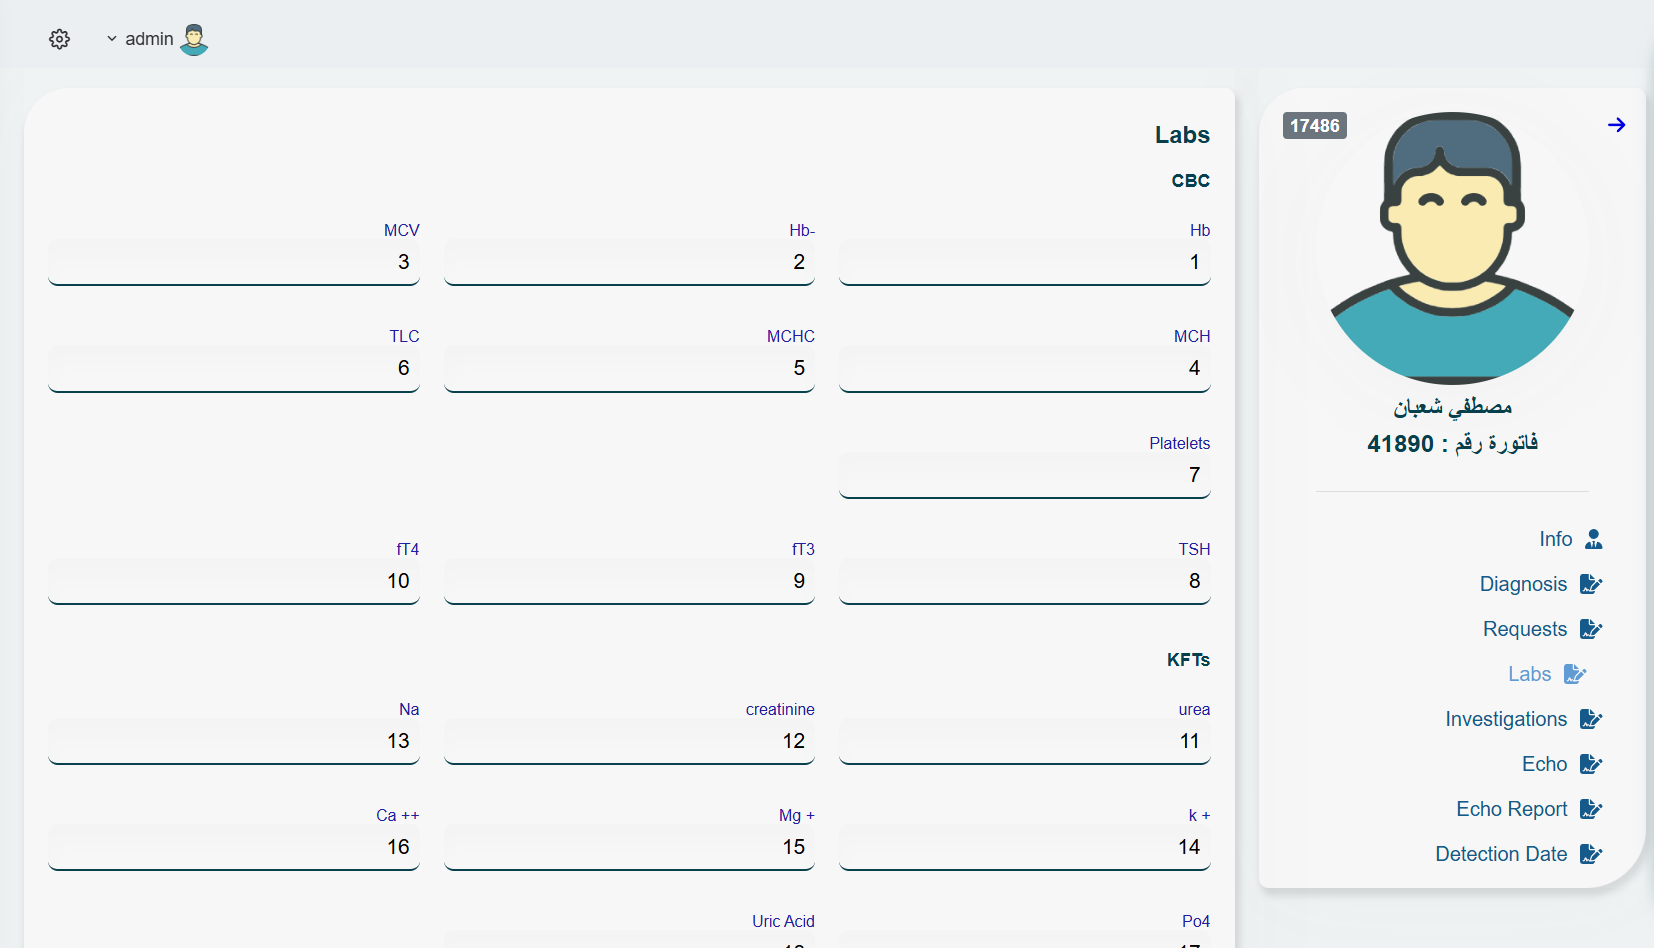
Task: Click the edit icon beside Requests
Action: (x=1590, y=629)
